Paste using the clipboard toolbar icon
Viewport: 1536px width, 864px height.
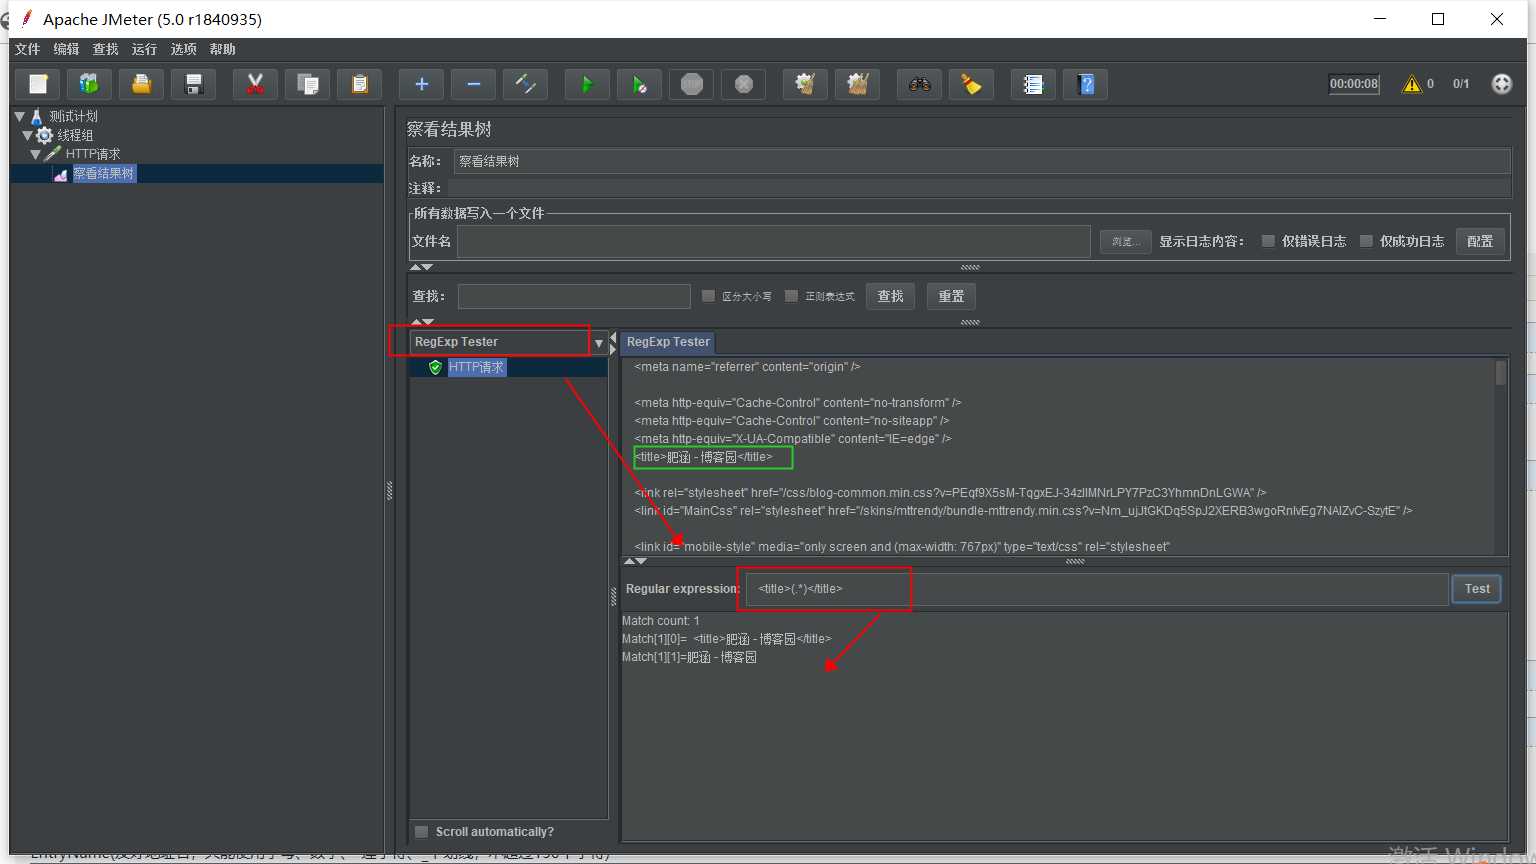359,85
